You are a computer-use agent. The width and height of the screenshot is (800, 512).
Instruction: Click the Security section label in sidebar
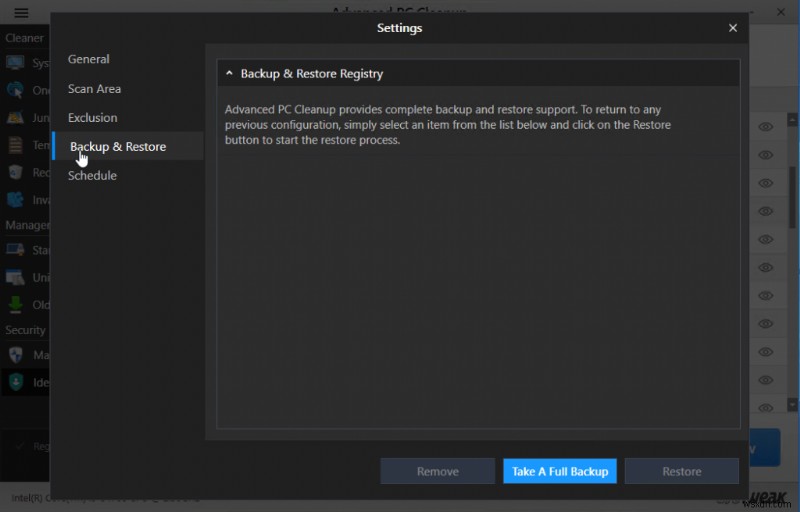[x=25, y=330]
